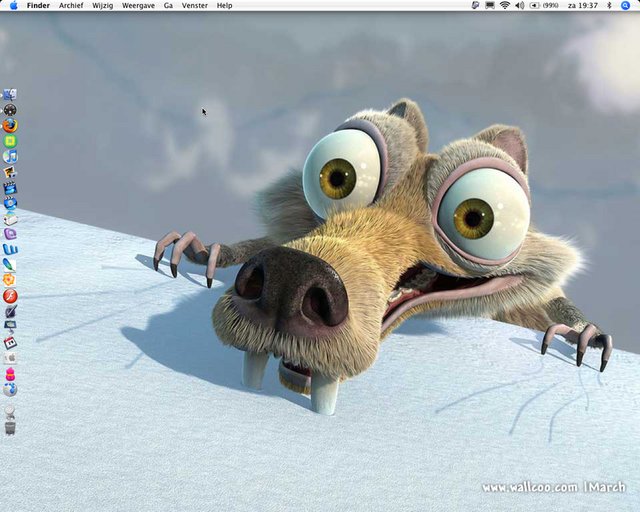The height and width of the screenshot is (512, 640).
Task: Open Microsoft Word from the dock
Action: pos(10,249)
